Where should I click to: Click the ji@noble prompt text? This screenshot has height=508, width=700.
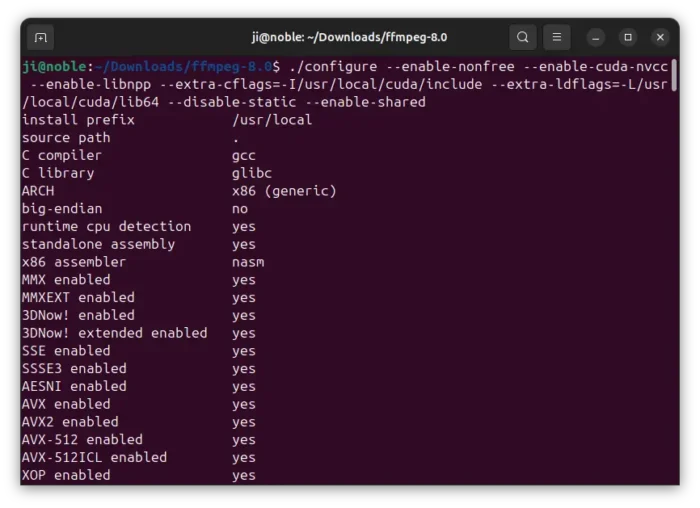click(54, 67)
